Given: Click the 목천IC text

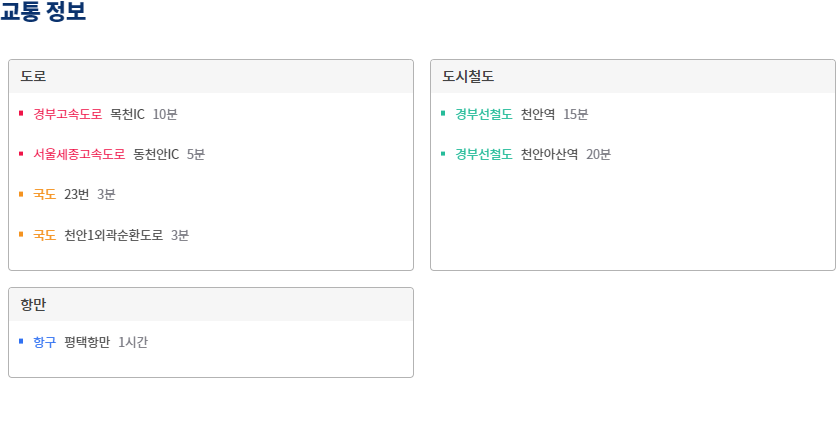Looking at the screenshot, I should click(x=128, y=114).
